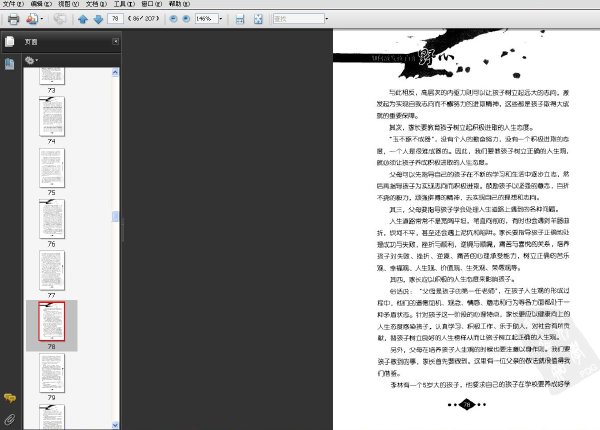Click the thumbnail panel scrollbar thumb
The width and height of the screenshot is (600, 430).
115,217
